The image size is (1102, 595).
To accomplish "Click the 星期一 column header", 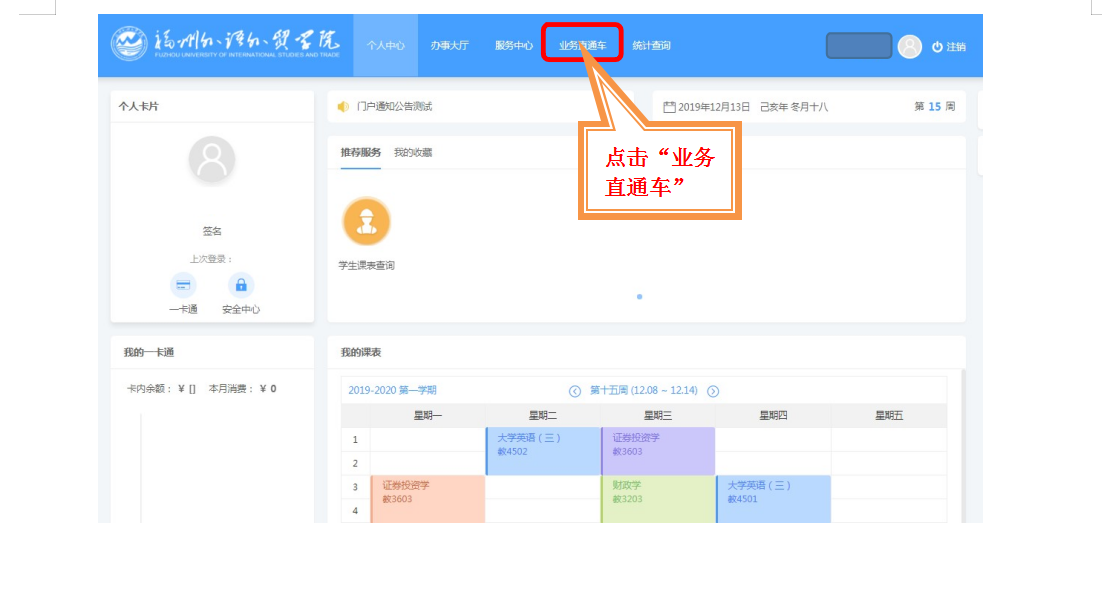I will tap(427, 415).
